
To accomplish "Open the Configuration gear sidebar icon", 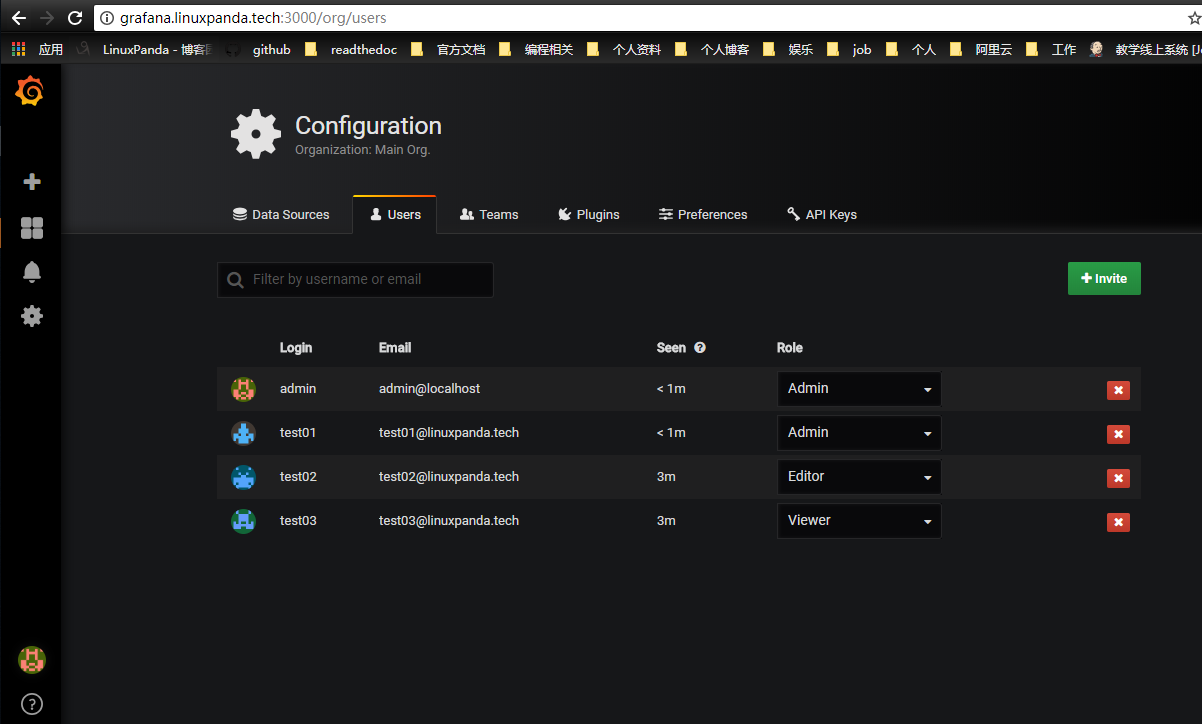I will 32,316.
